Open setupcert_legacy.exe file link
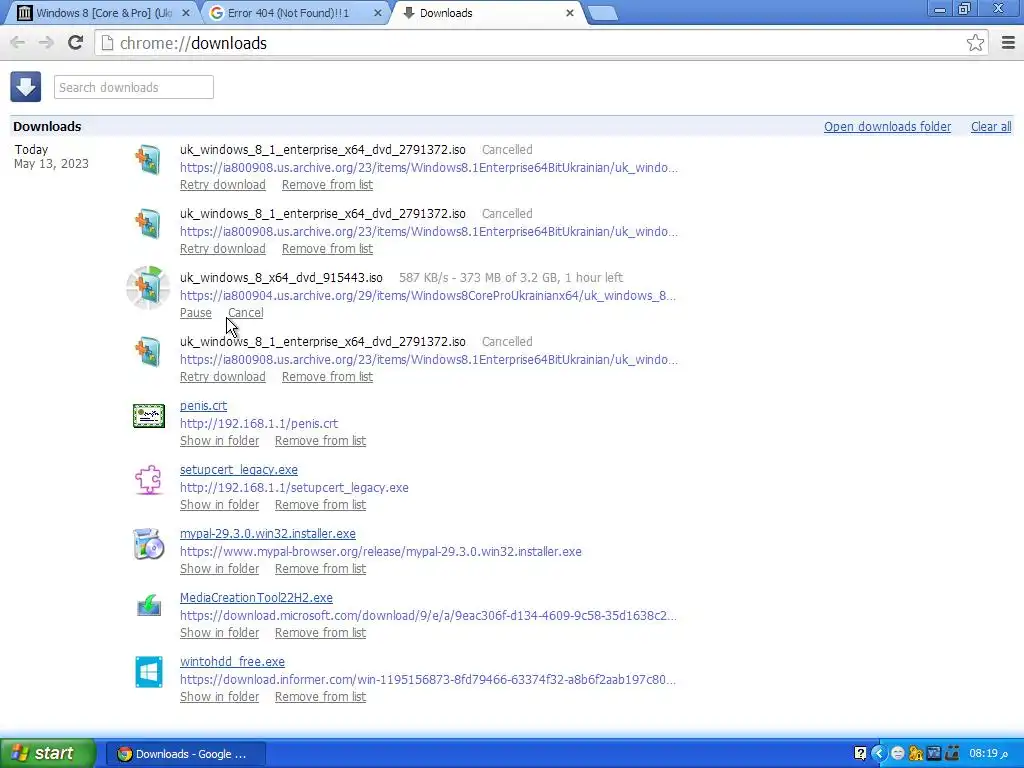Screen dimensions: 1024x768 [x=238, y=470]
